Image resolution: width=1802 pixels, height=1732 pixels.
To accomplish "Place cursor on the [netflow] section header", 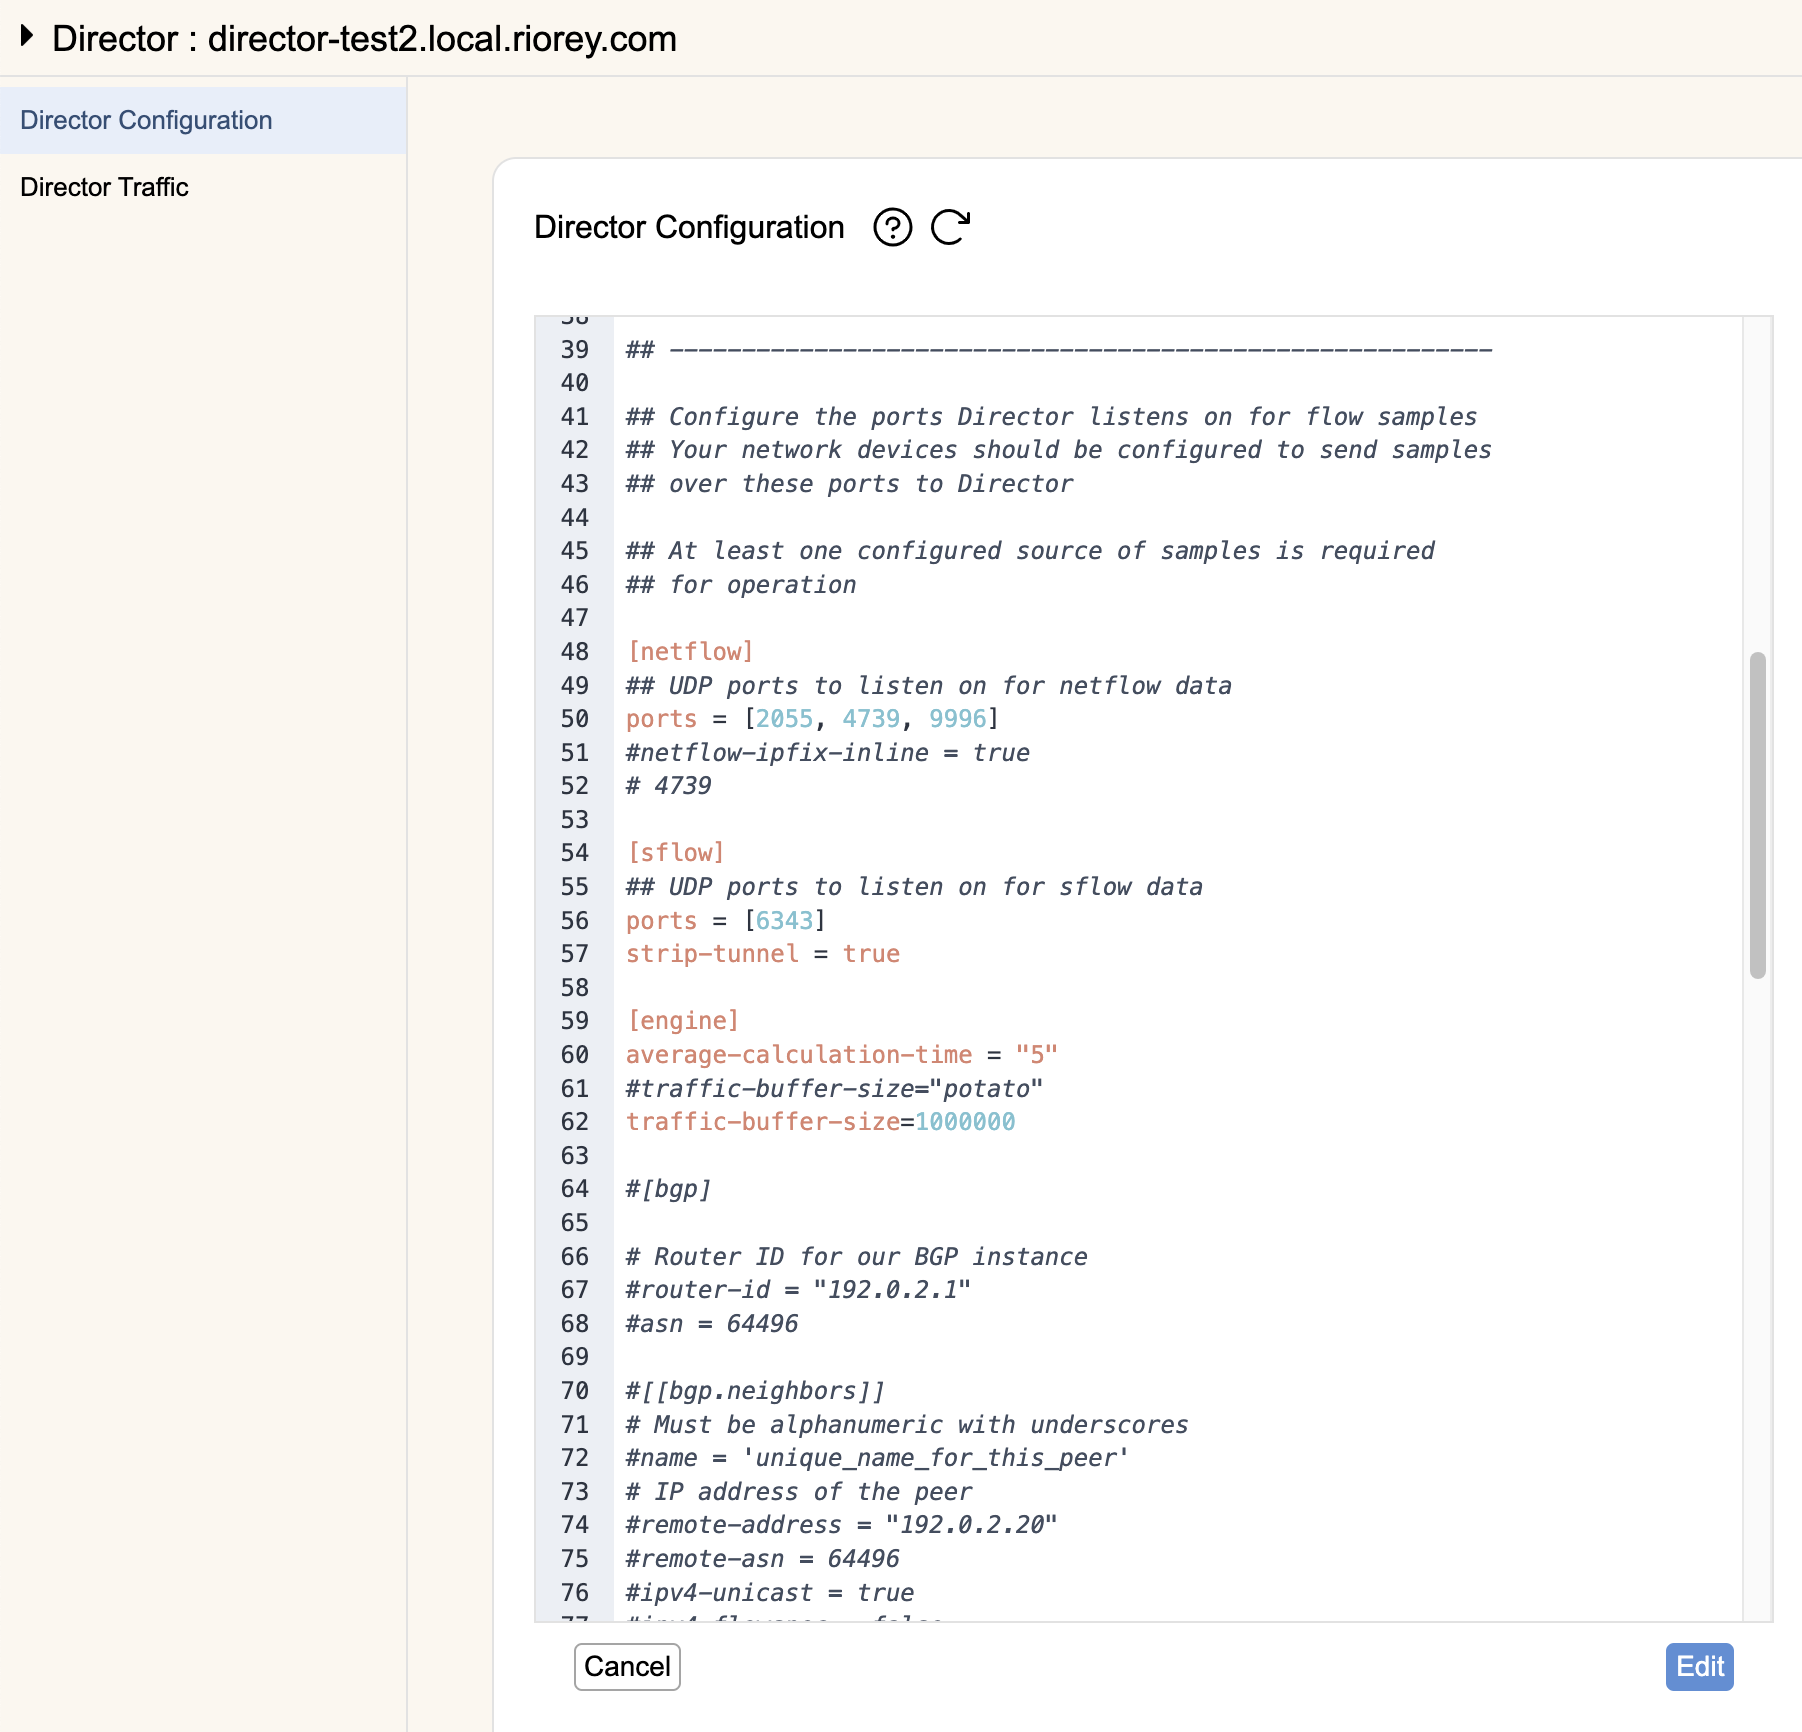I will coord(690,652).
